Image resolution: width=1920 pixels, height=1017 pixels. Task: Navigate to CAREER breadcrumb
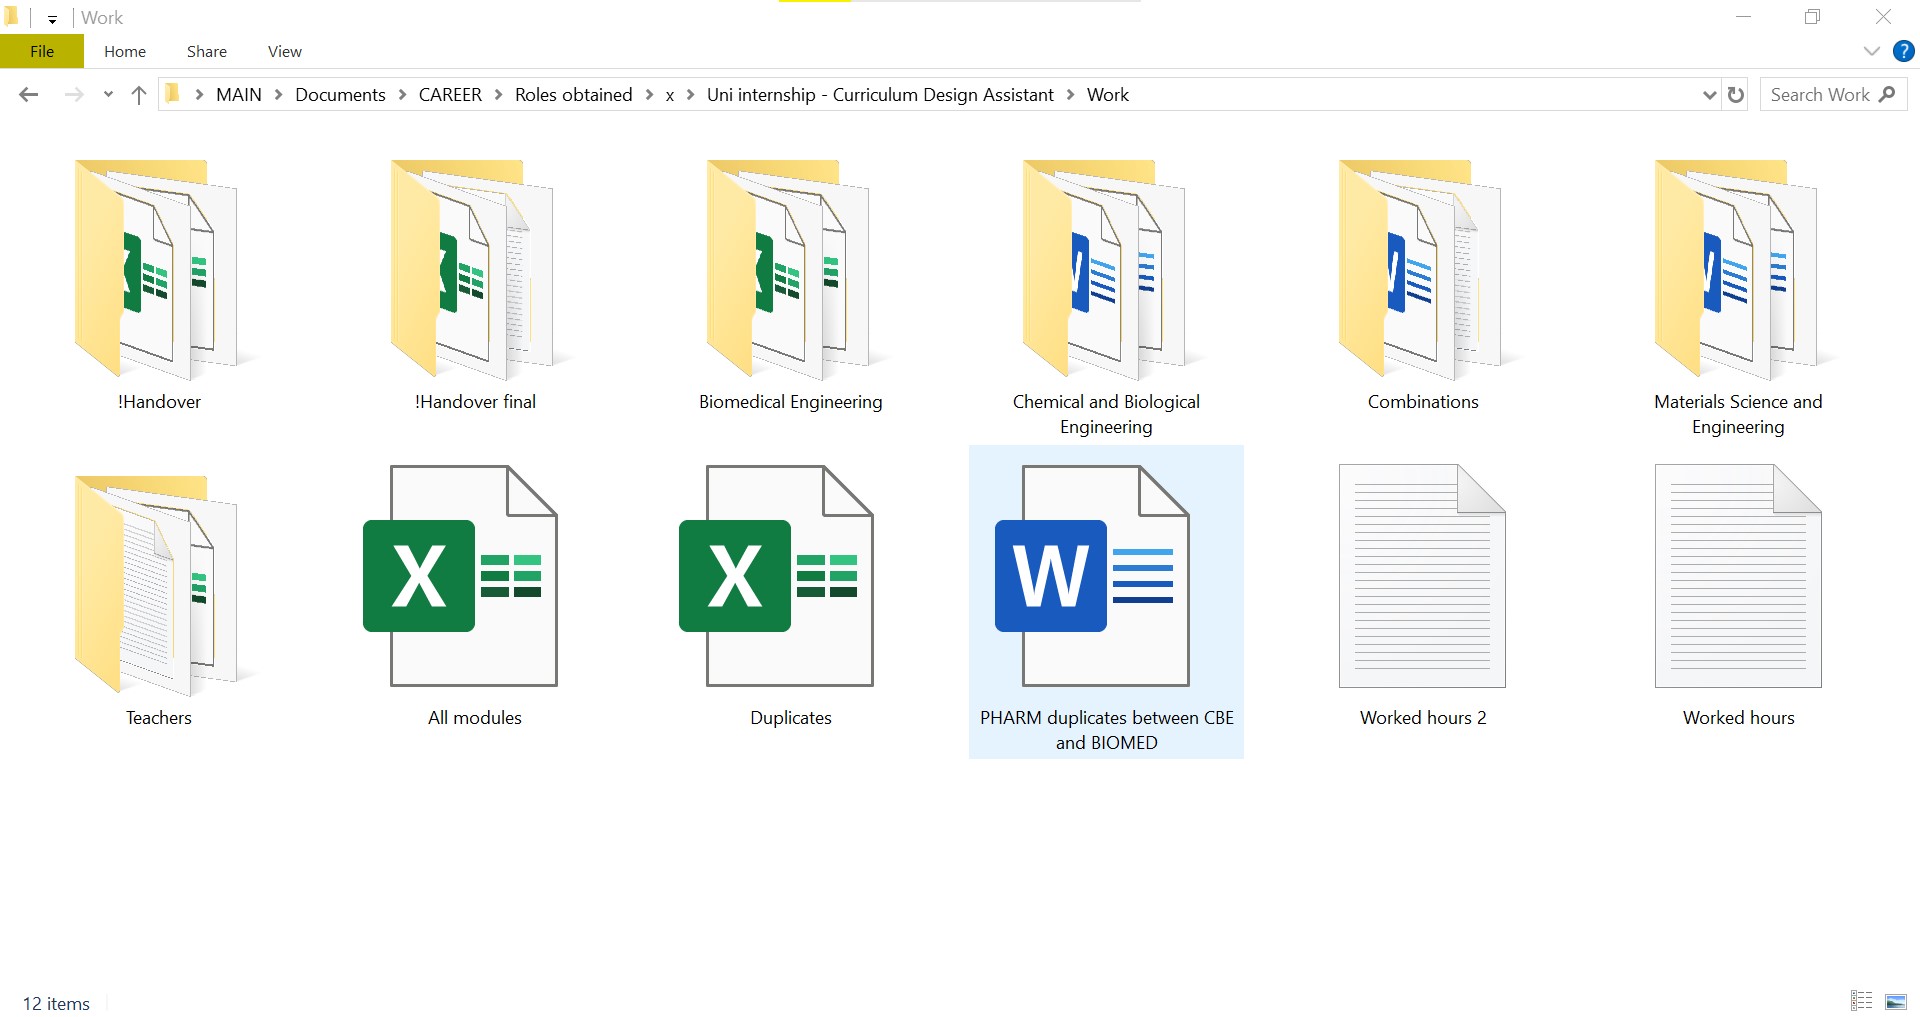pyautogui.click(x=450, y=94)
